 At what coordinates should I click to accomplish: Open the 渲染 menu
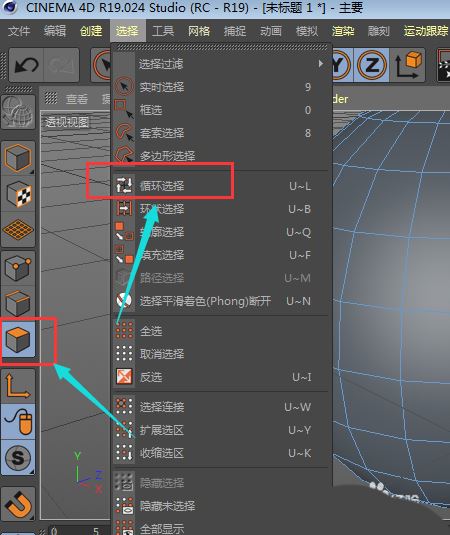[343, 31]
